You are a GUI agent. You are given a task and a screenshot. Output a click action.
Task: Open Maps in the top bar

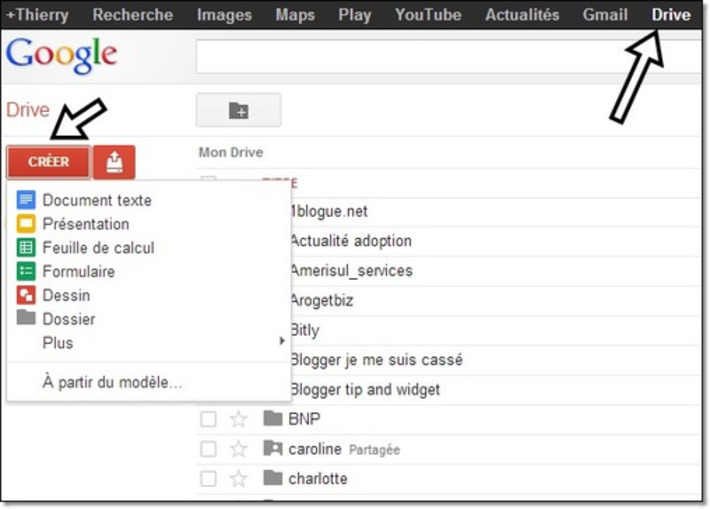click(295, 14)
